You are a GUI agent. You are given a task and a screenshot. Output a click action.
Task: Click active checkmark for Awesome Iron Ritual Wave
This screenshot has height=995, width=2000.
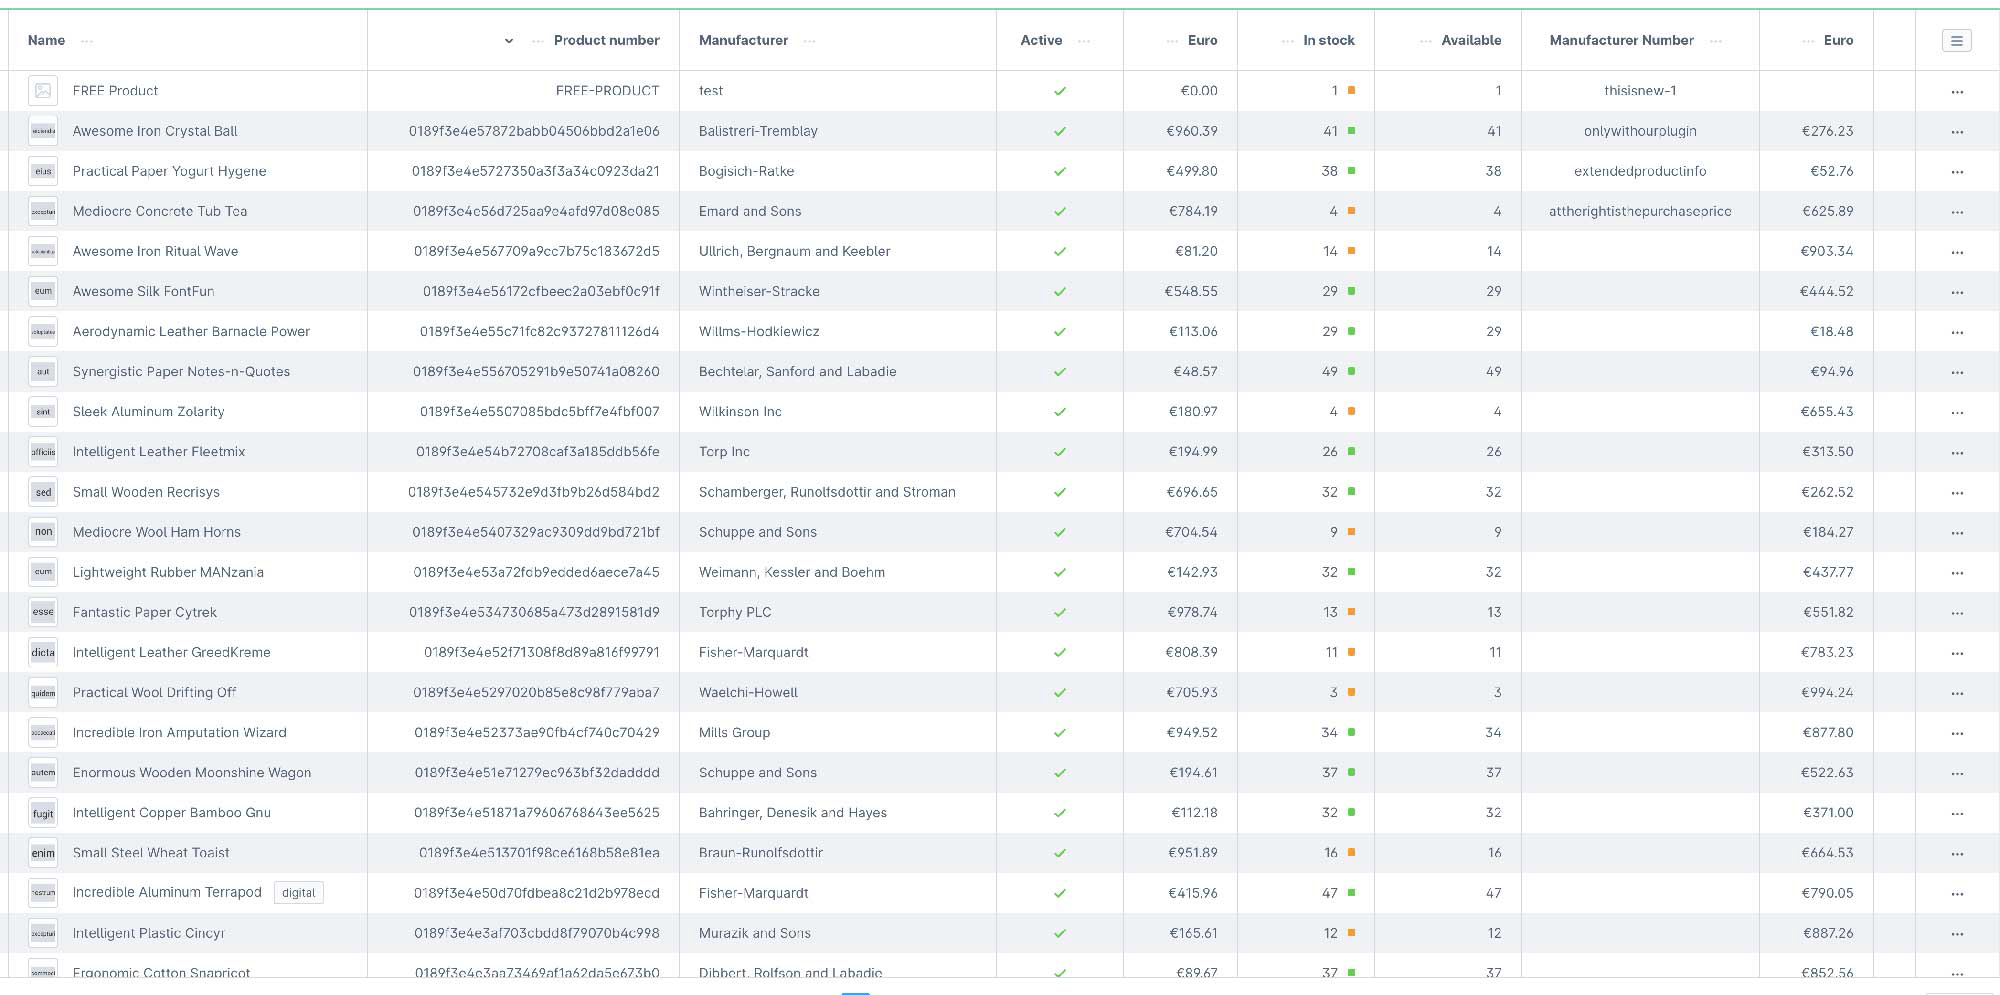[1060, 252]
